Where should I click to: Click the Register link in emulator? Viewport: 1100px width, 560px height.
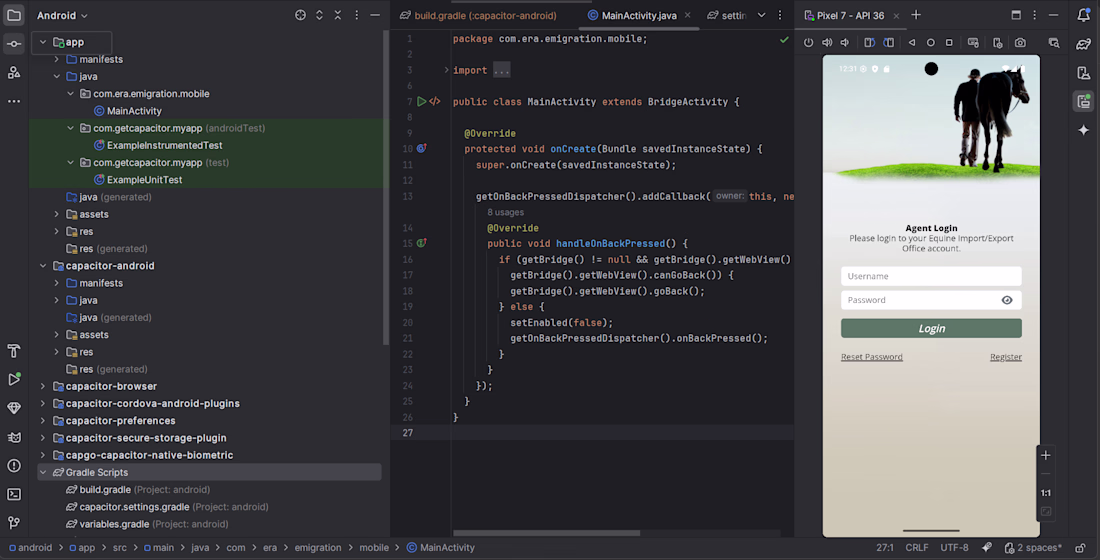1005,357
